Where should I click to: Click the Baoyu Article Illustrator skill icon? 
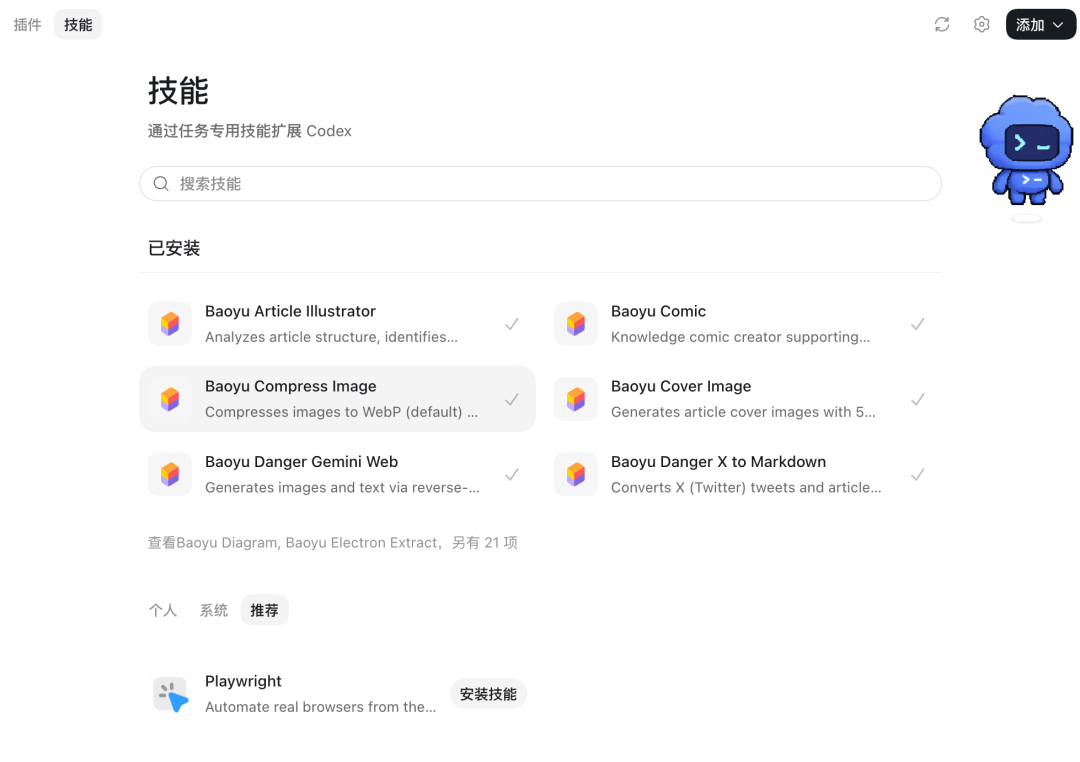[x=169, y=324]
